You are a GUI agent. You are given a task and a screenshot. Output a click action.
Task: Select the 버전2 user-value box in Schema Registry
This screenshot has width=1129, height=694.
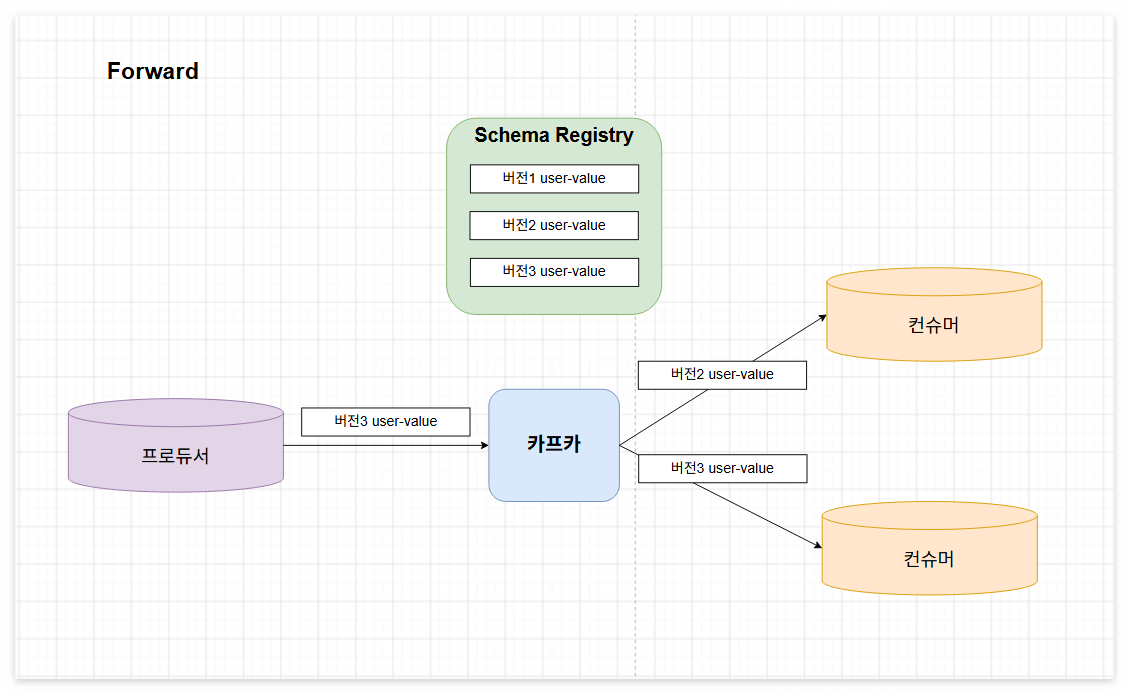[554, 225]
